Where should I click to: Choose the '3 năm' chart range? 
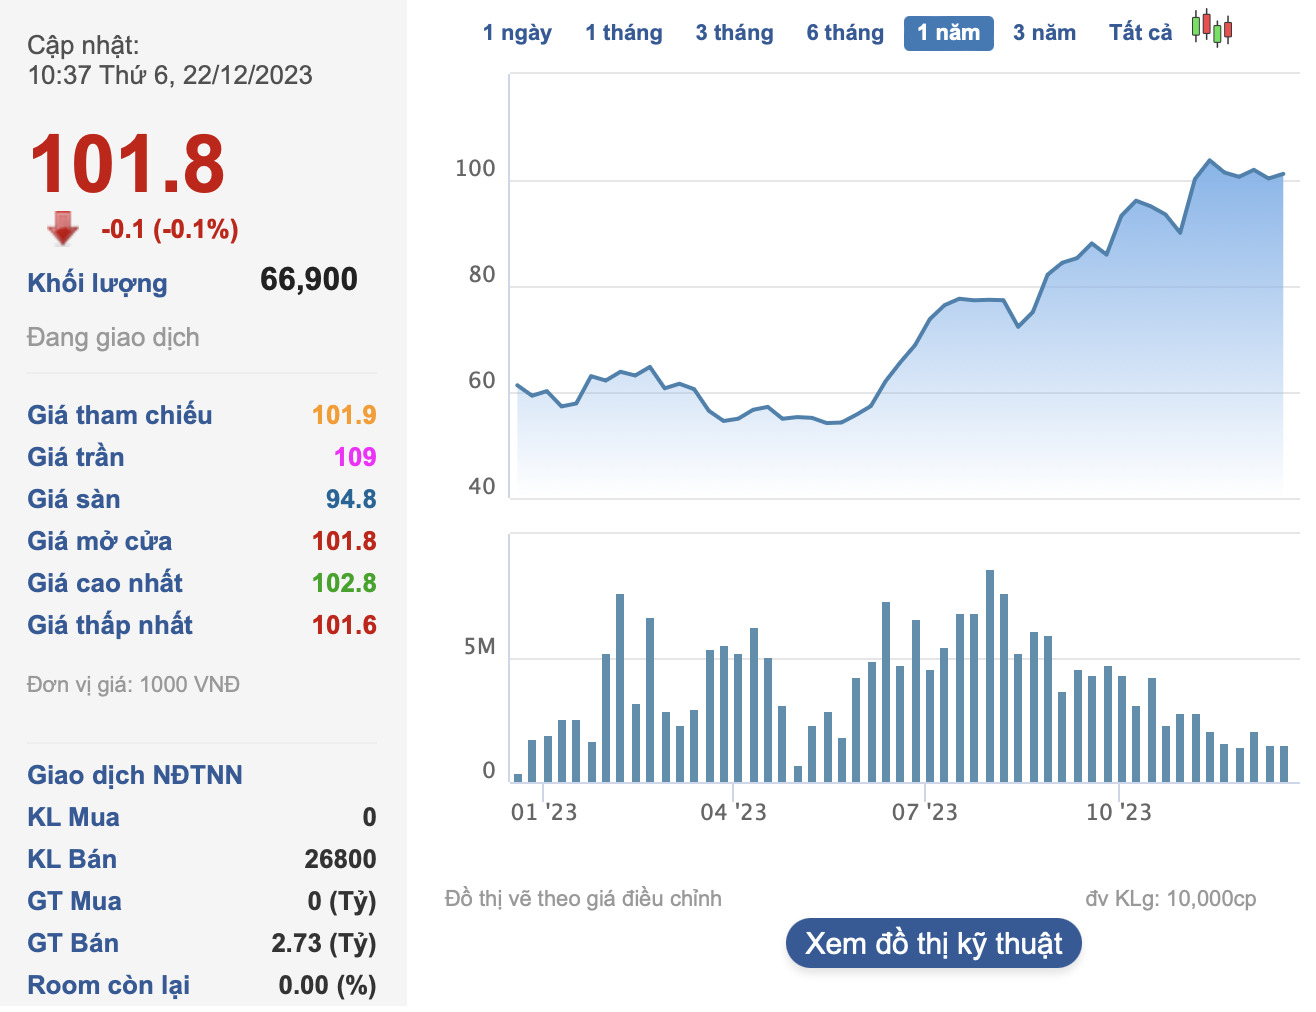[x=1044, y=33]
